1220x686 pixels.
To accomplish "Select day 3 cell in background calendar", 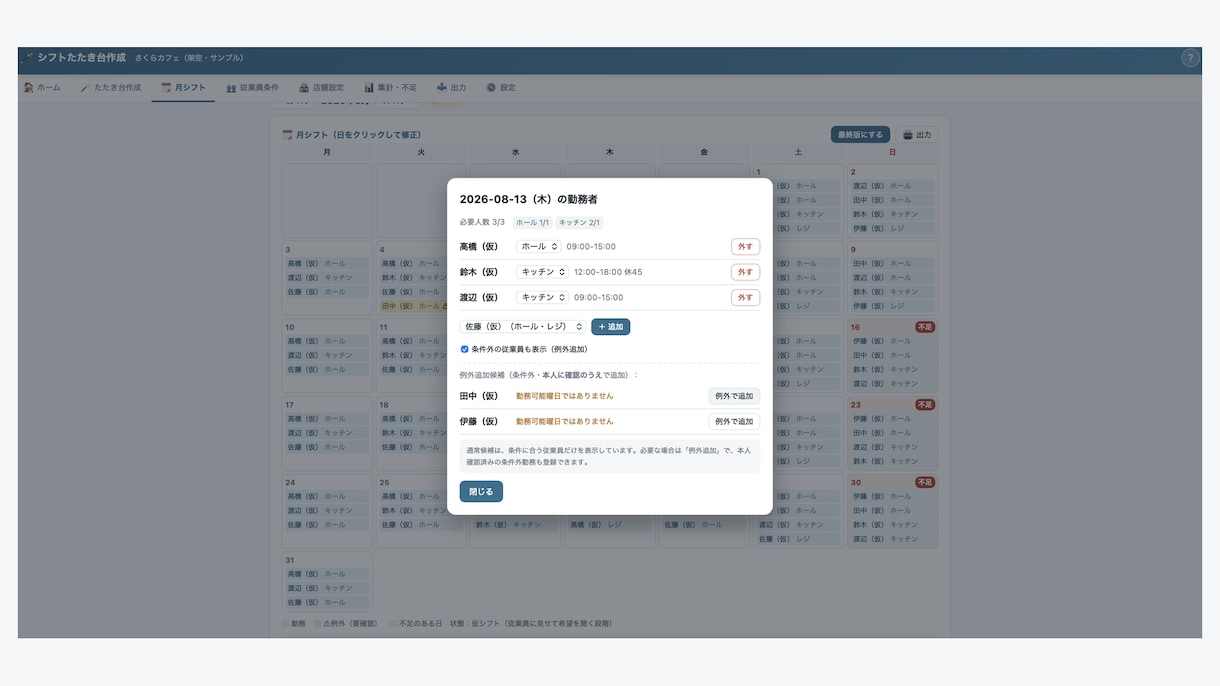I will [x=327, y=277].
